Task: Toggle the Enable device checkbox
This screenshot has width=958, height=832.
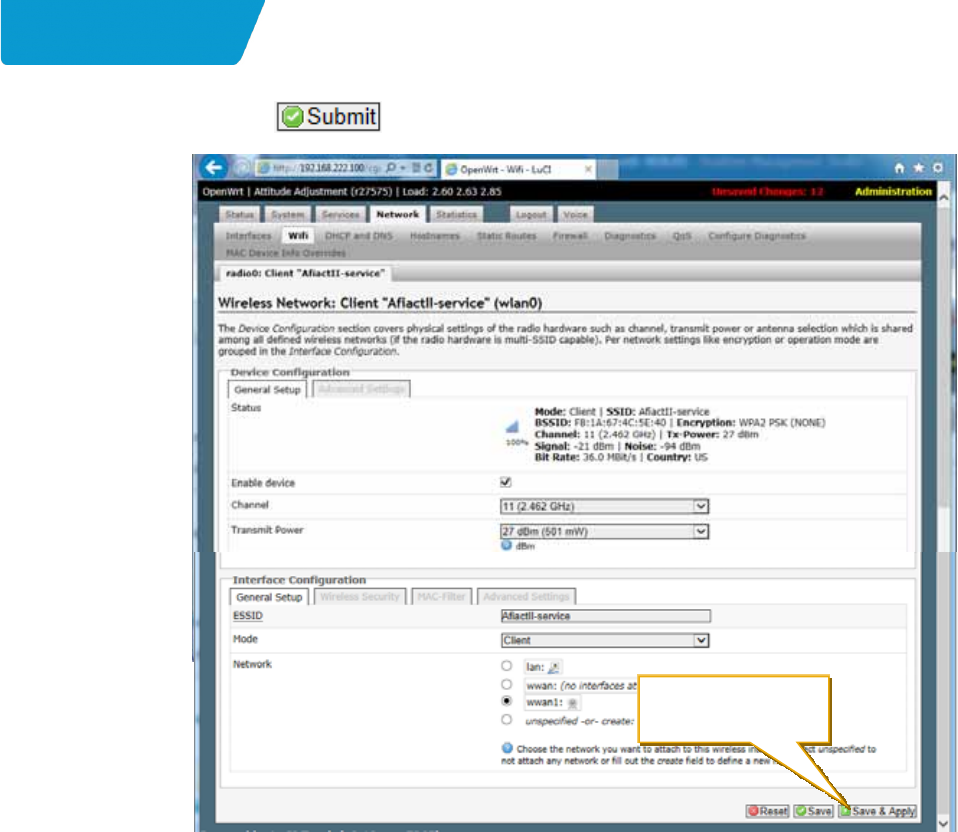Action: click(x=506, y=483)
